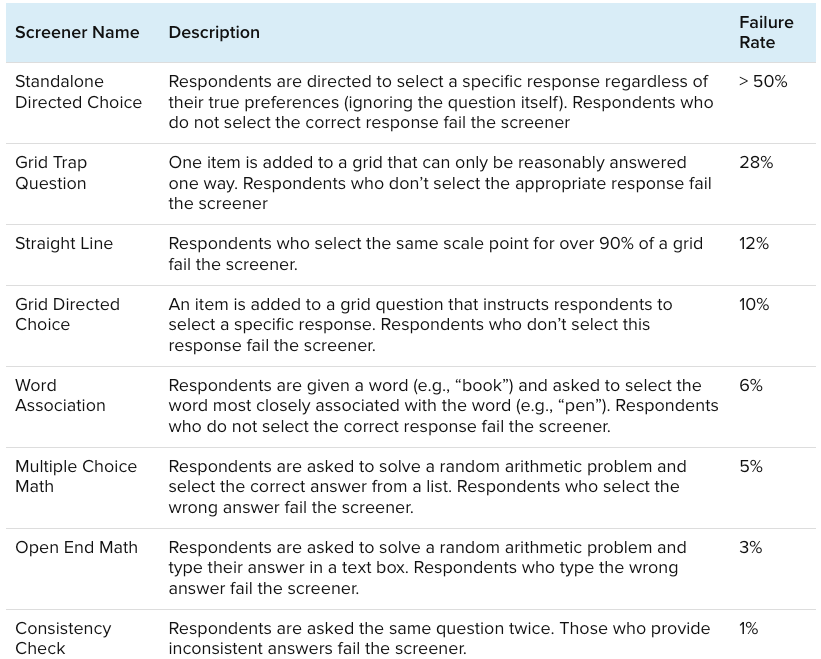Click the 1% failure rate value

tap(749, 629)
